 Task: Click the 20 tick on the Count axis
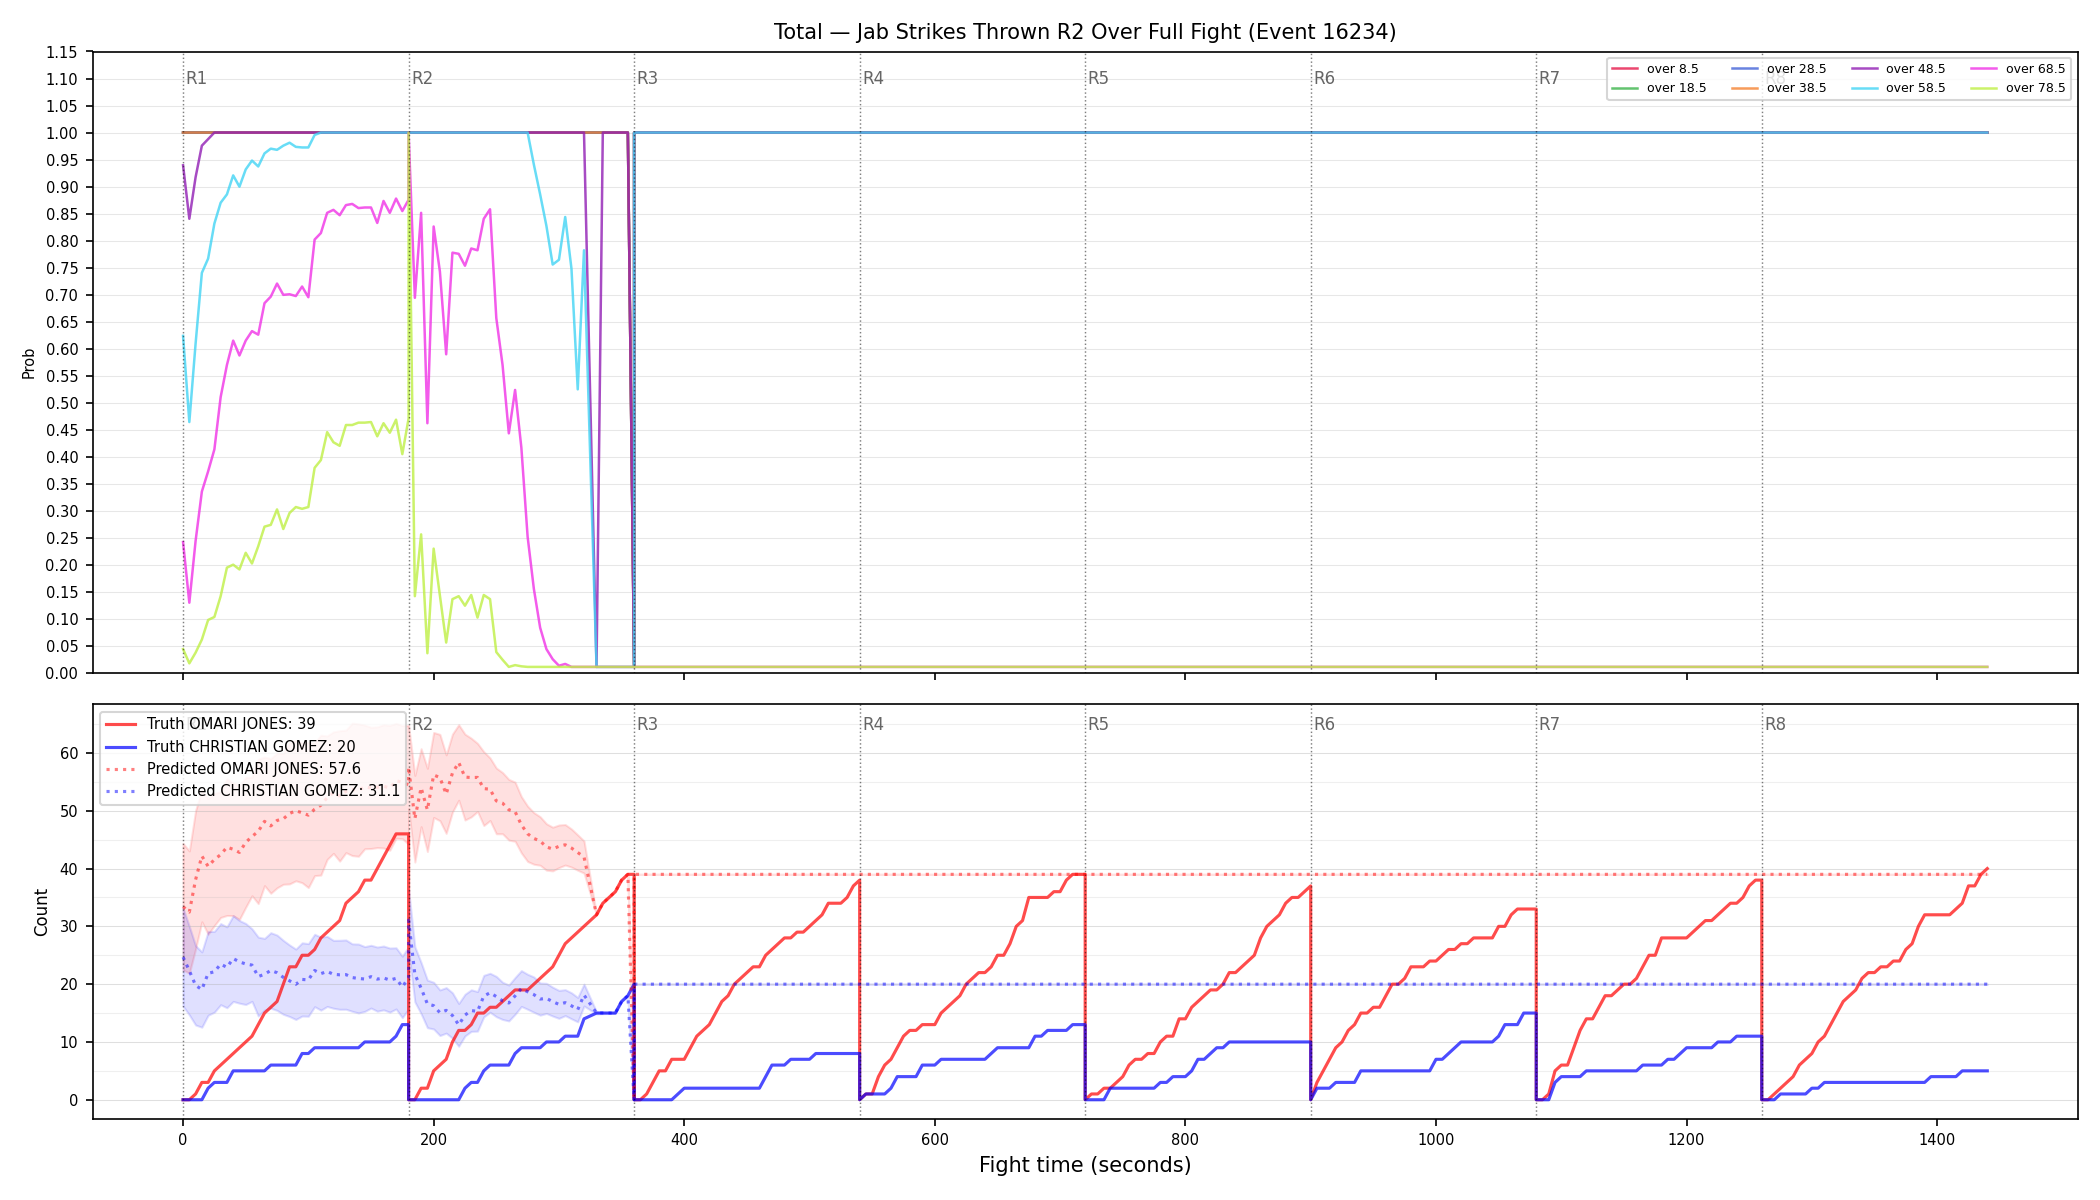69,984
